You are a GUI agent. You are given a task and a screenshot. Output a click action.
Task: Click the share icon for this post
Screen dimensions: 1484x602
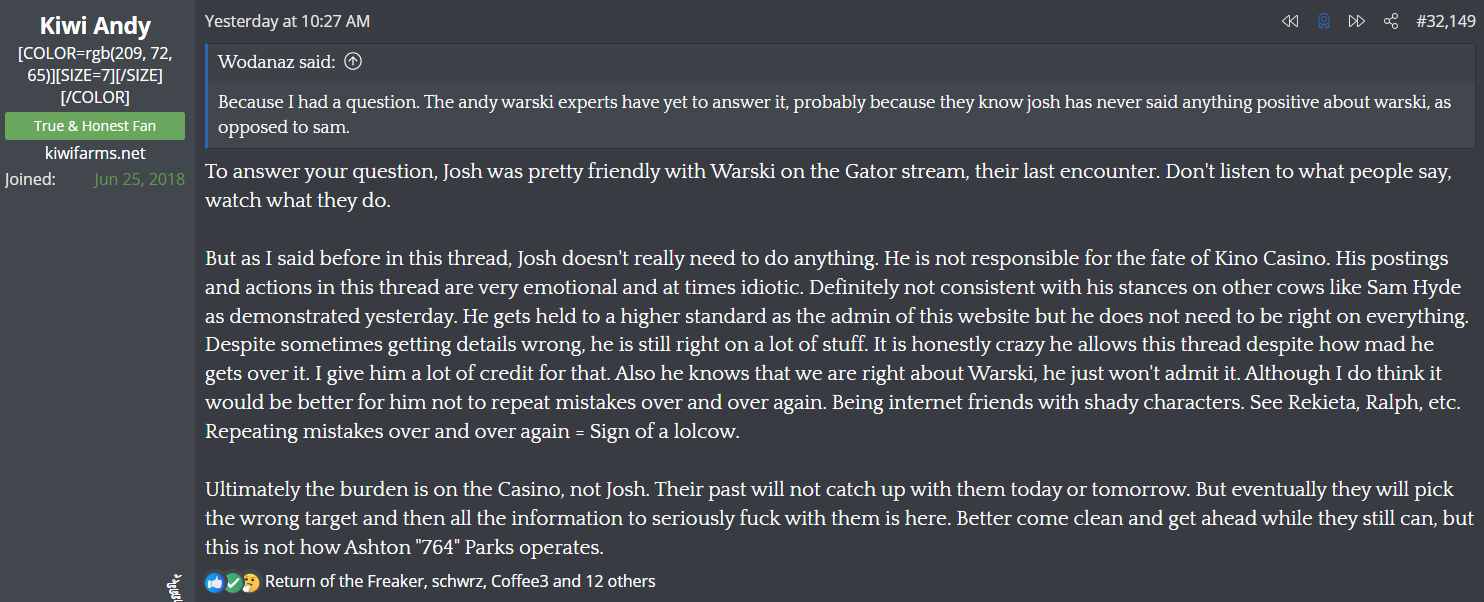[x=1390, y=21]
